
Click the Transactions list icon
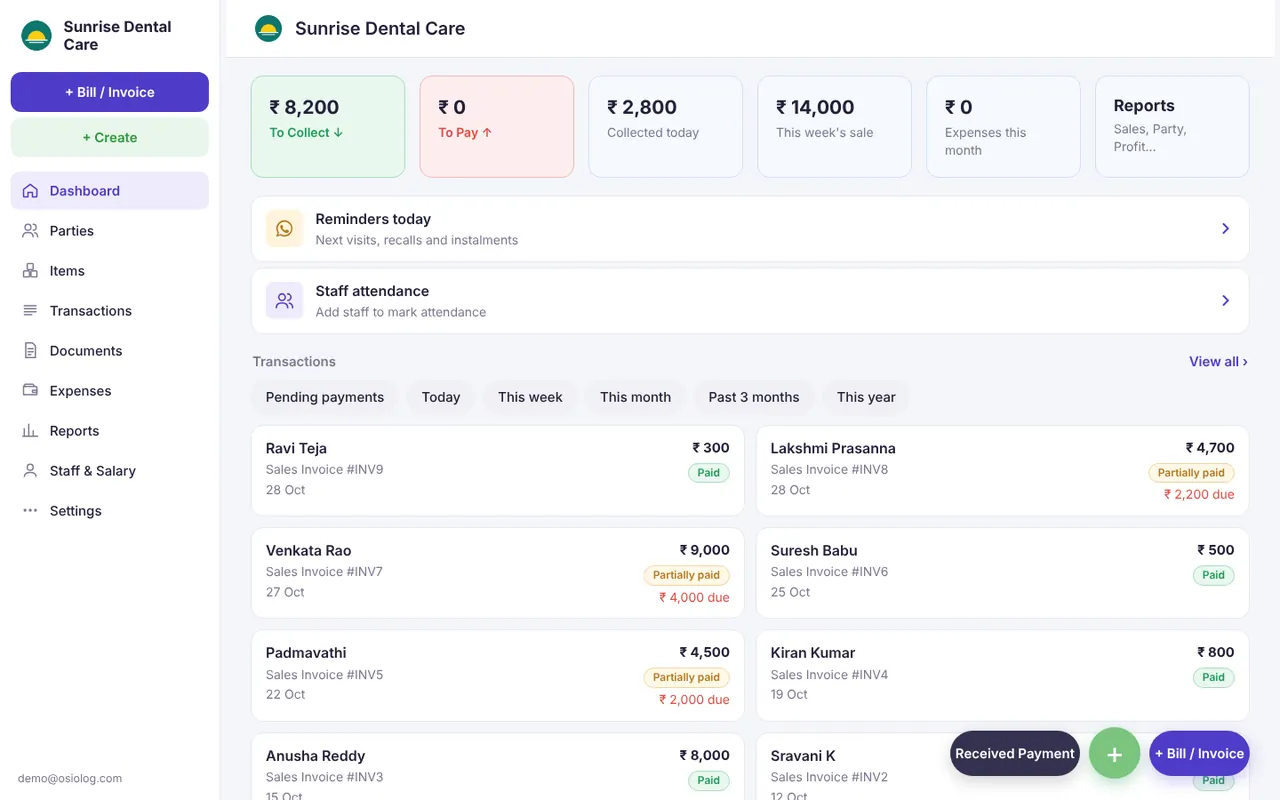click(x=30, y=311)
